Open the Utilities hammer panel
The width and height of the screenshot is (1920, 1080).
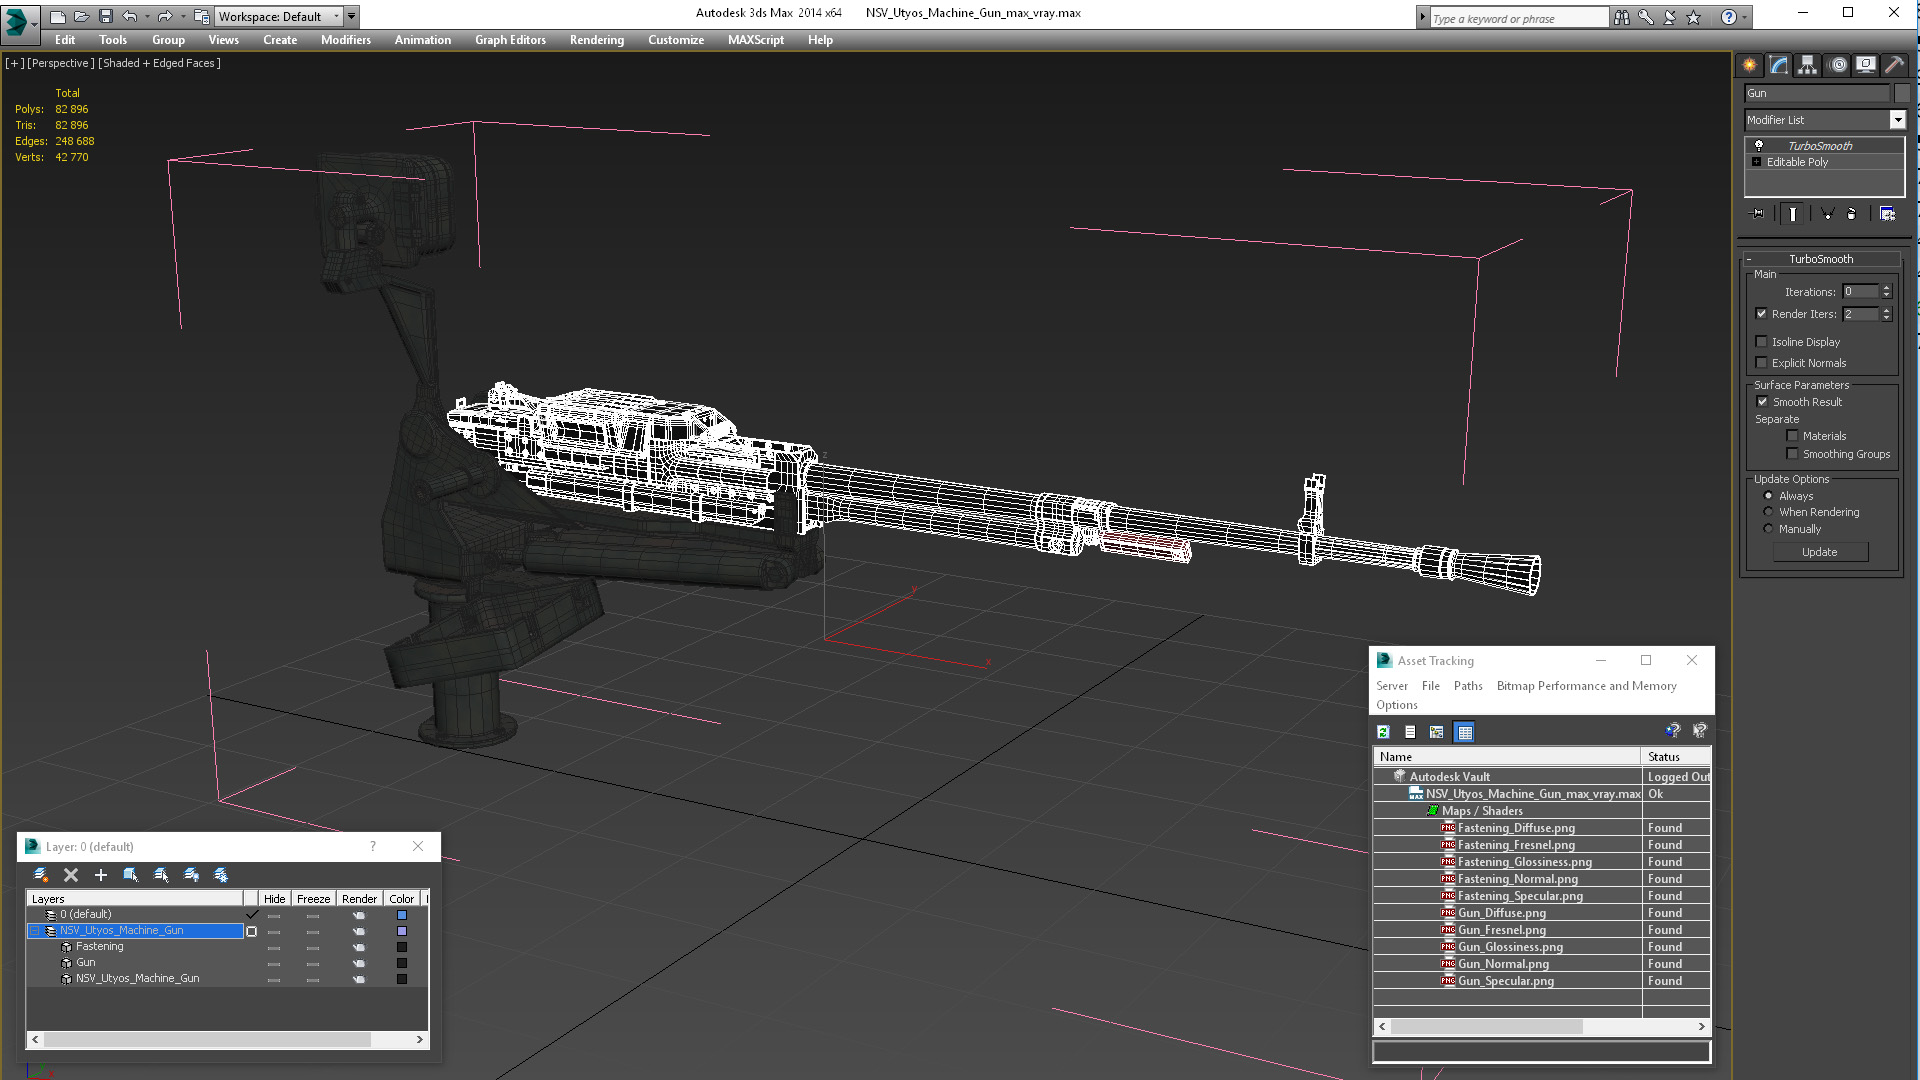[x=1894, y=65]
